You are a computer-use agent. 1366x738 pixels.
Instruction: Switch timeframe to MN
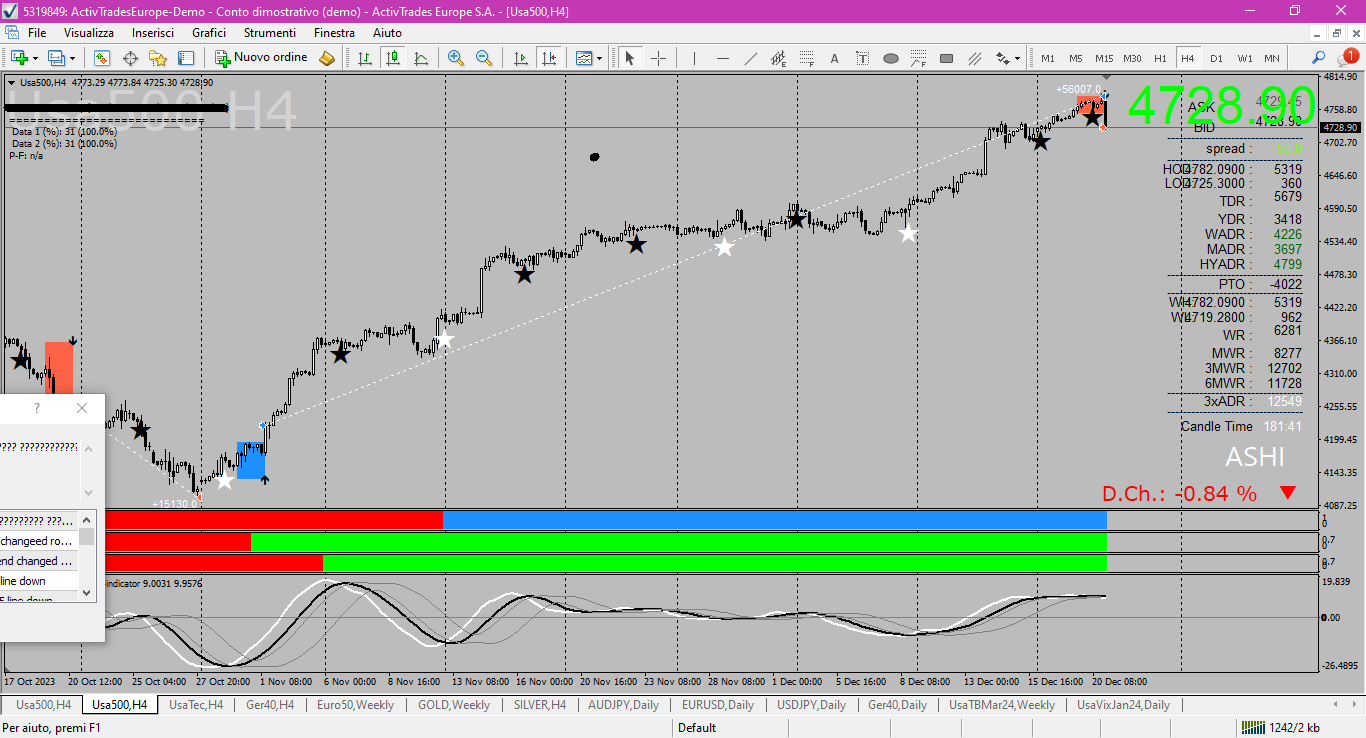pyautogui.click(x=1272, y=58)
